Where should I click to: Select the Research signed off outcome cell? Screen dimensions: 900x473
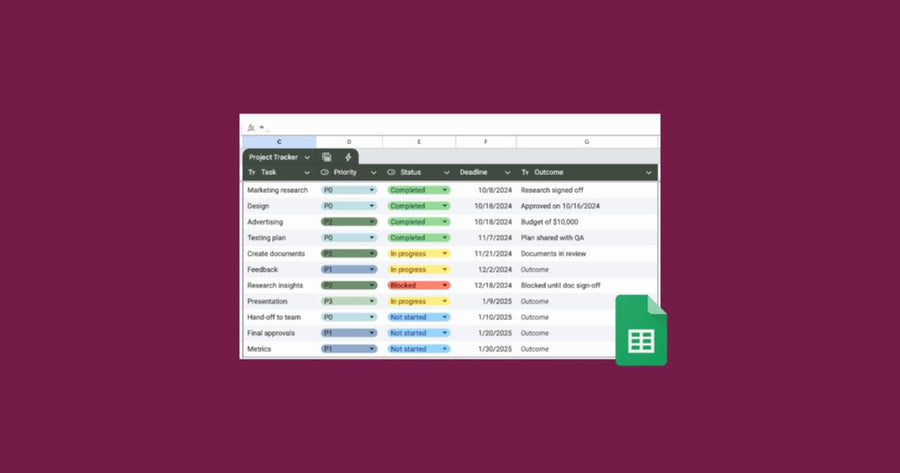587,190
